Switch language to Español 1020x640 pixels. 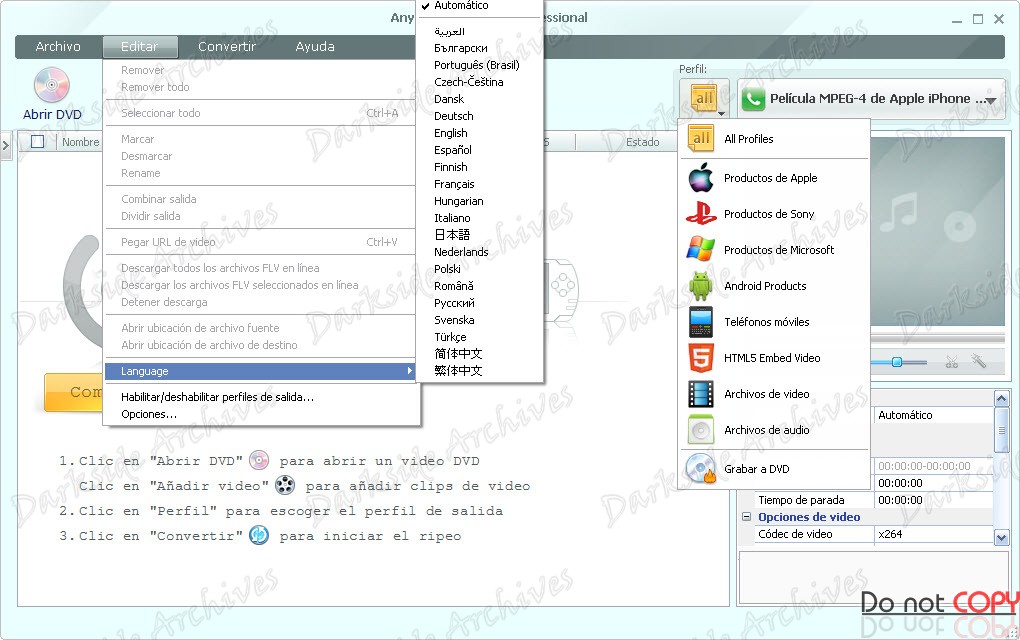(x=453, y=150)
